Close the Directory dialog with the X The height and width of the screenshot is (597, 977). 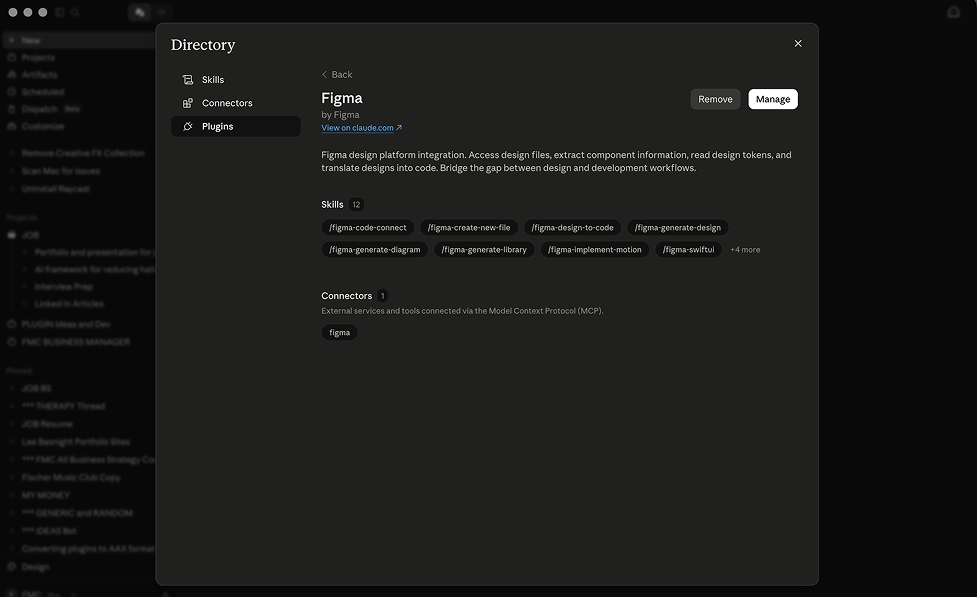798,44
